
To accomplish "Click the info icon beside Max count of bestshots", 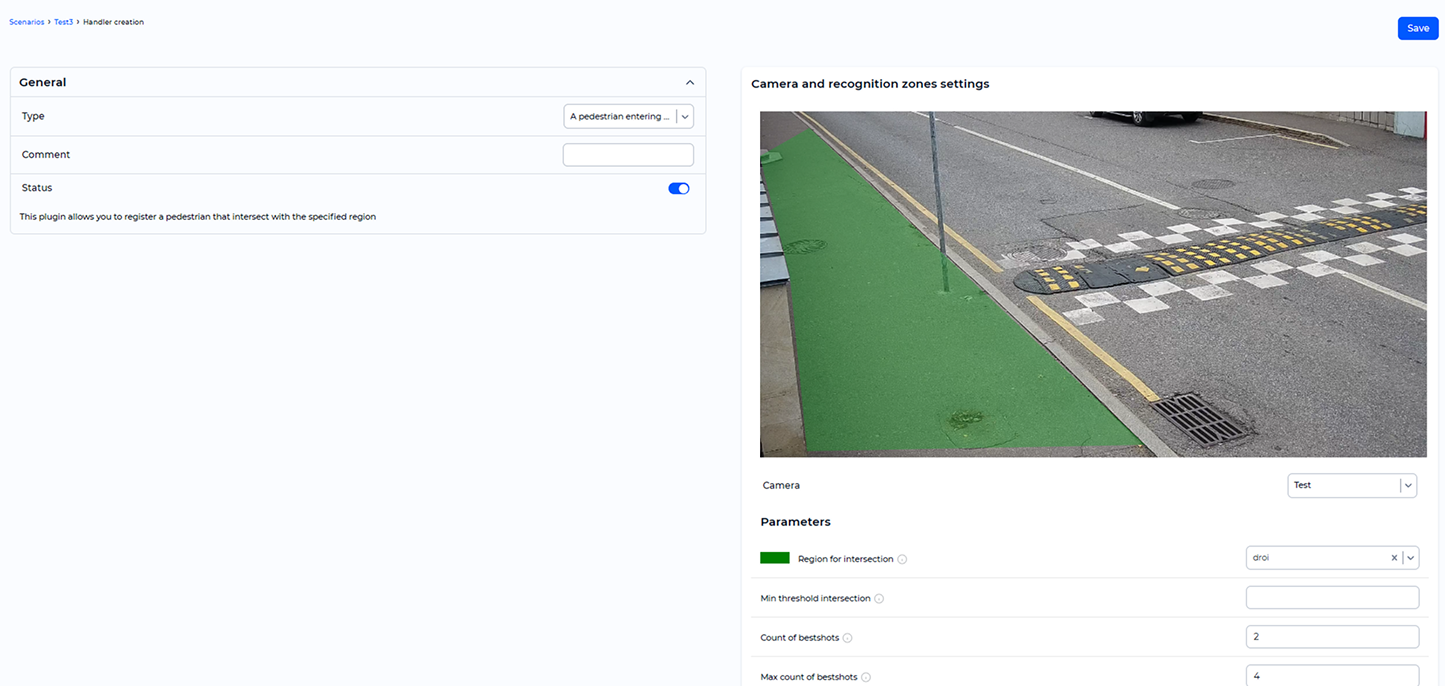I will coord(866,676).
